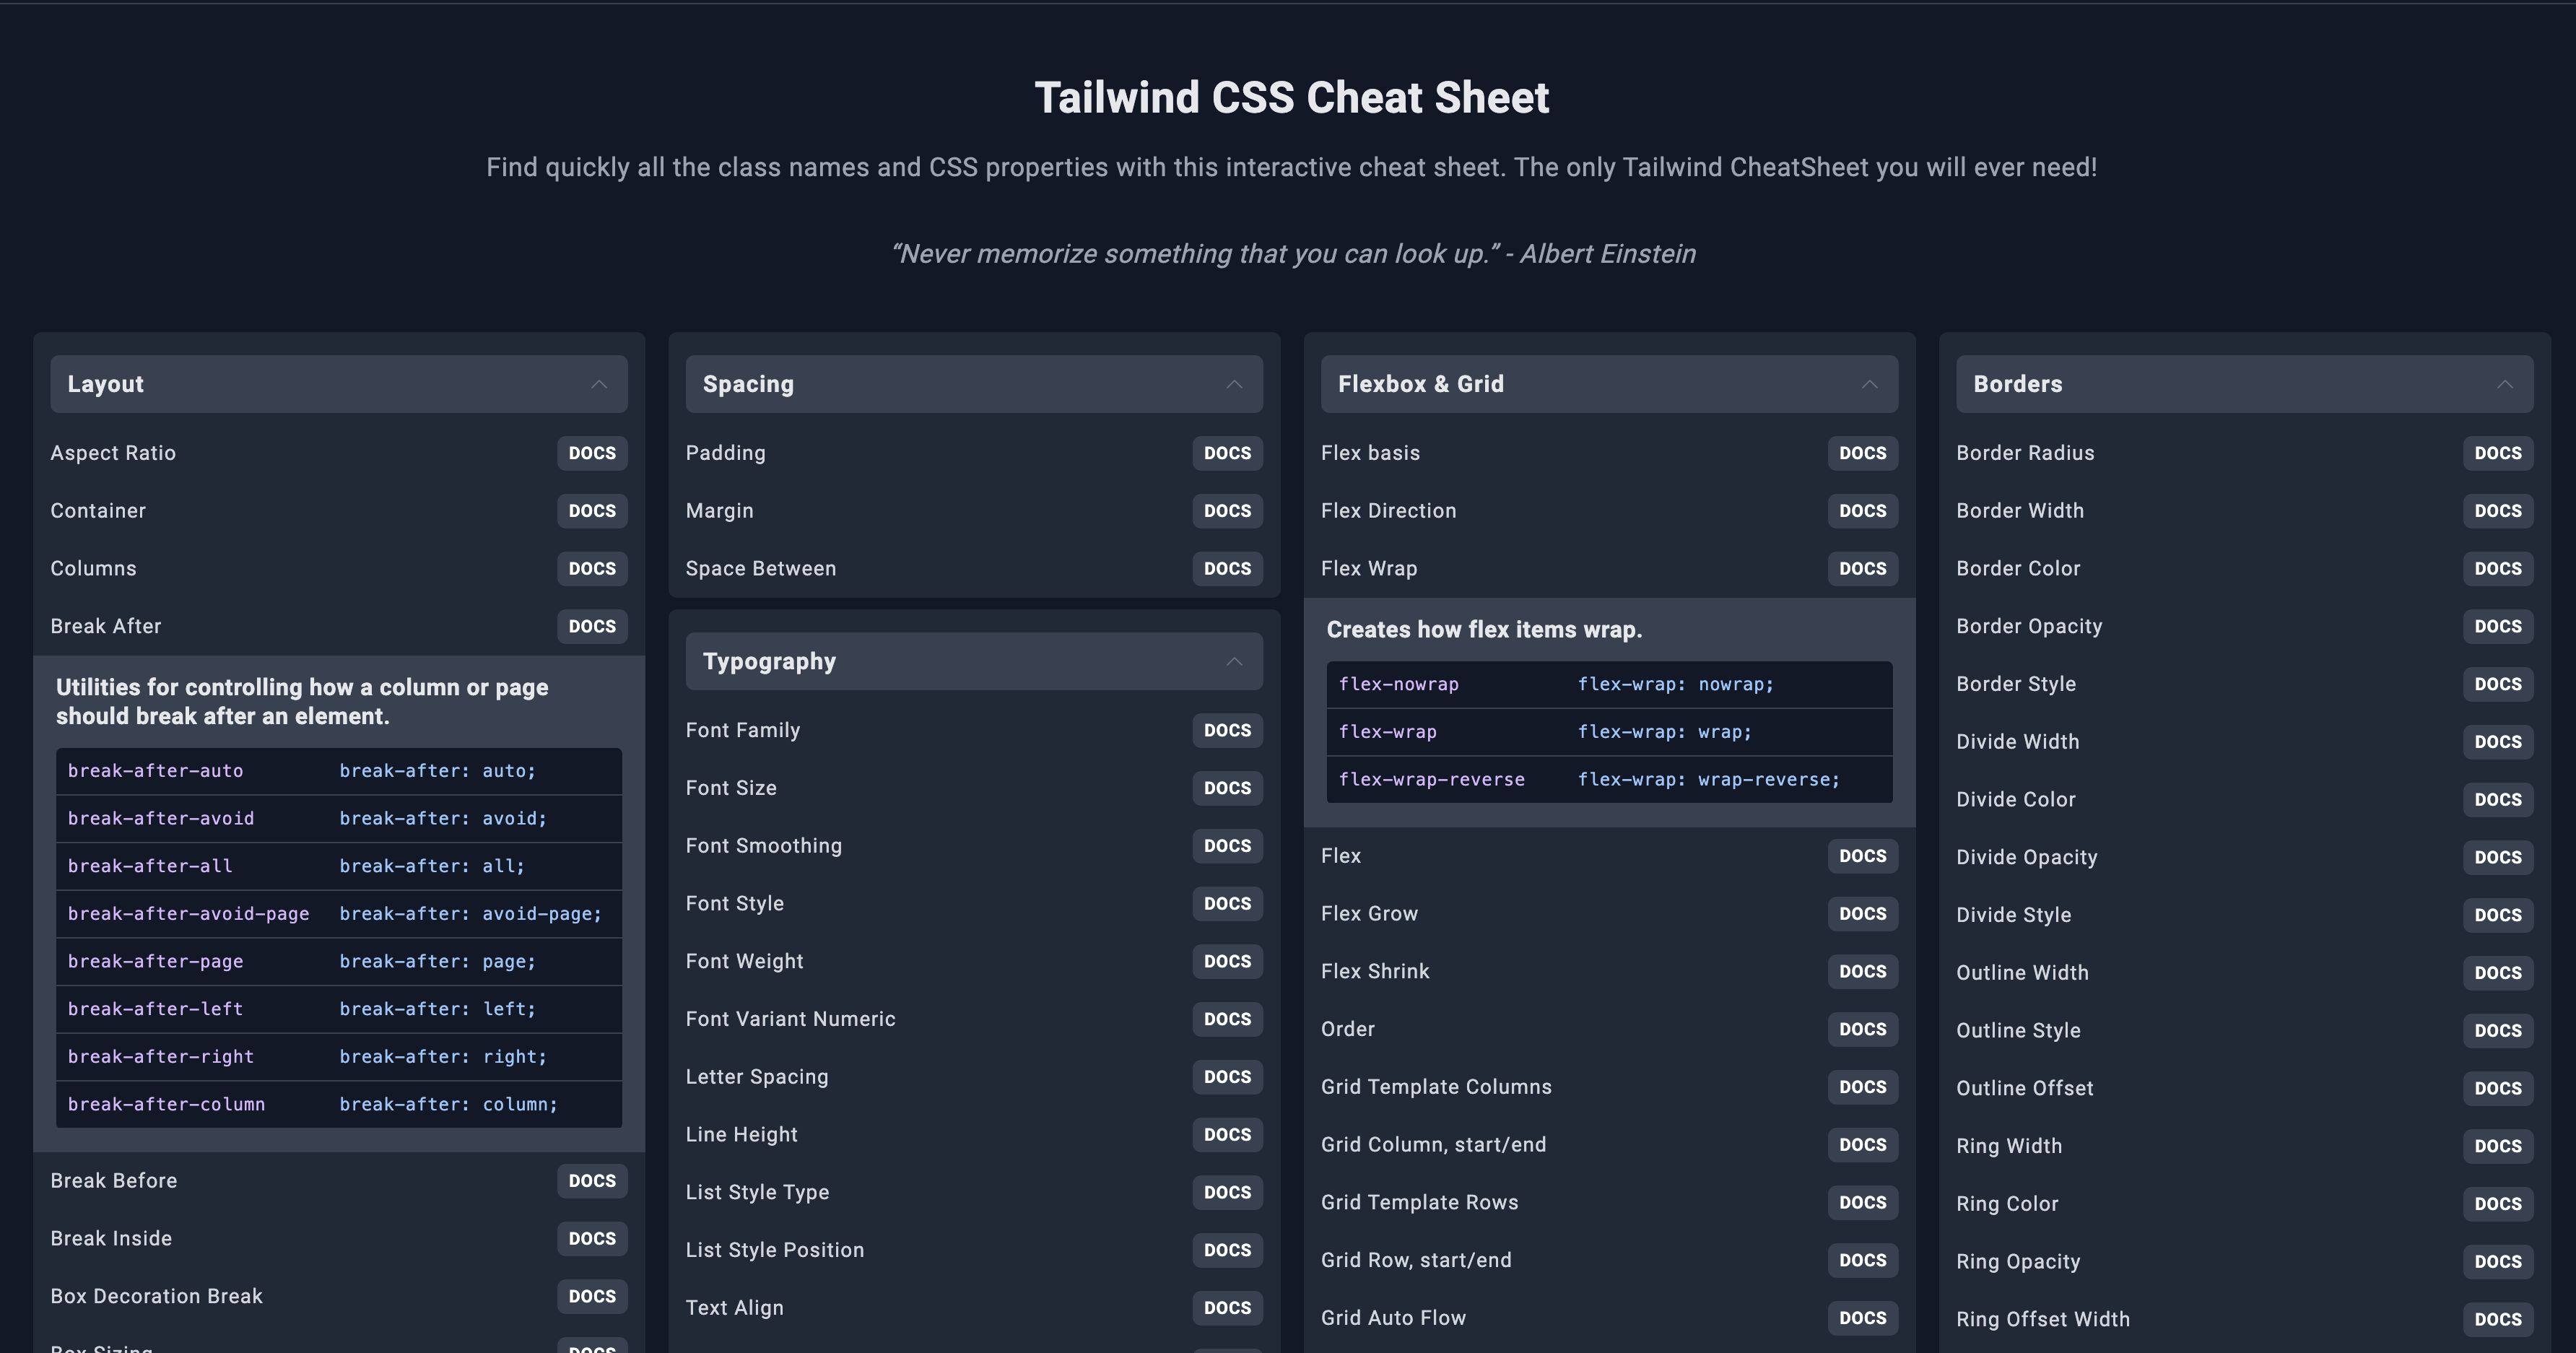Click the break-after-avoid-page class row
2576x1353 pixels.
[189, 914]
